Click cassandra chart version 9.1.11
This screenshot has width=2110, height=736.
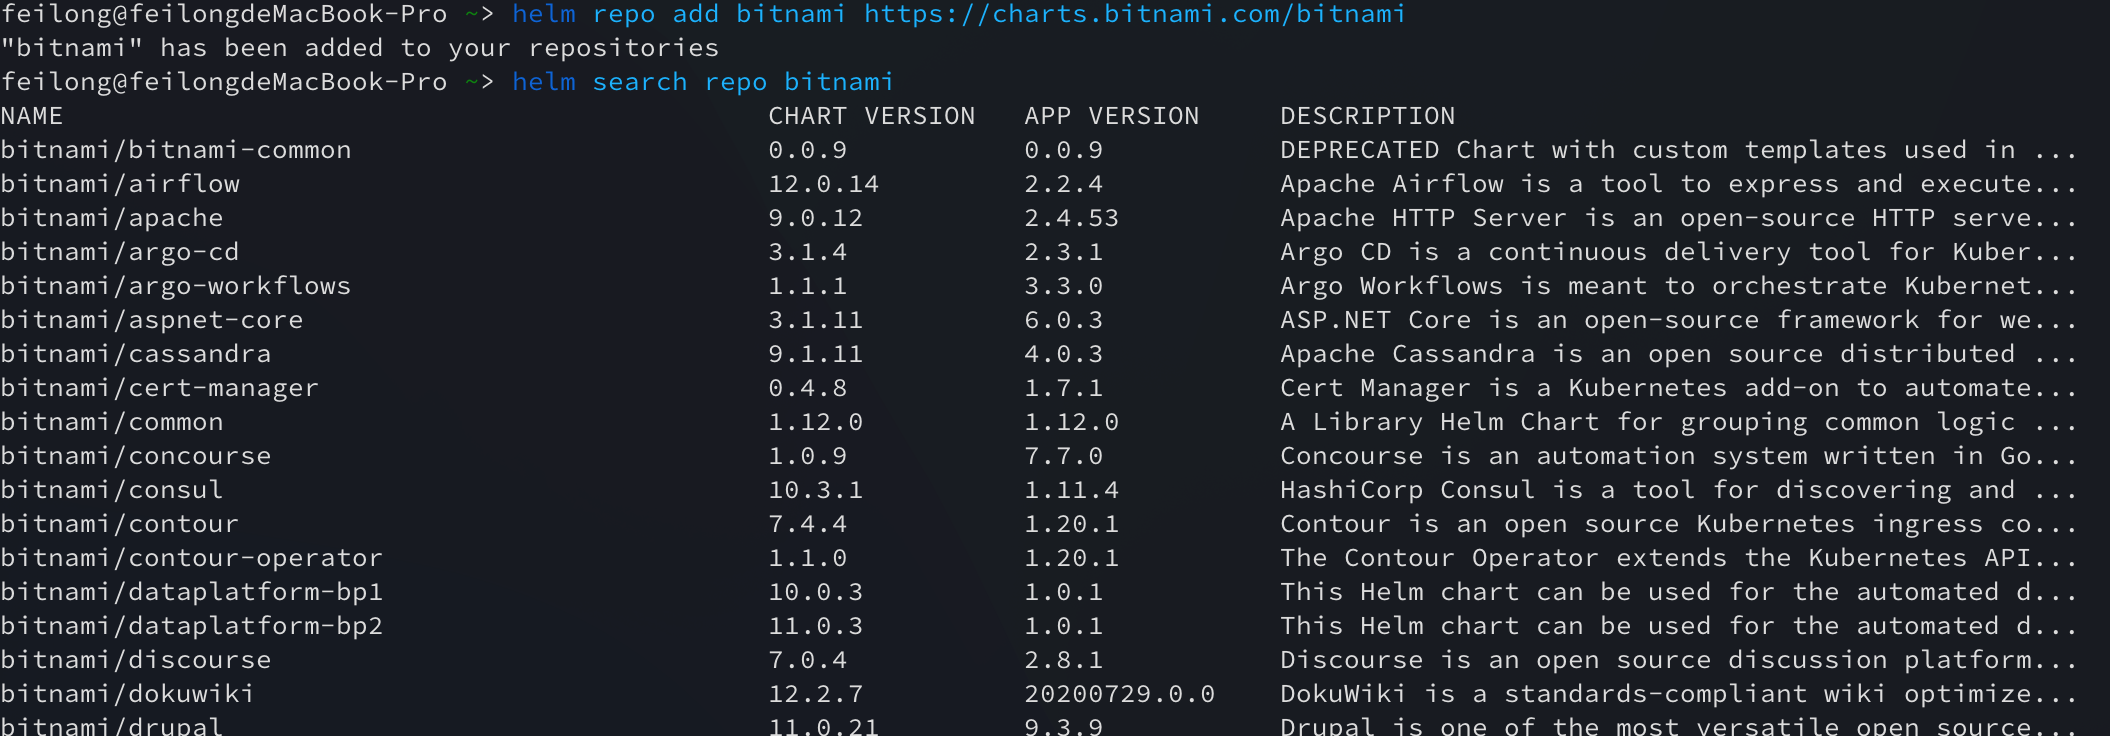pyautogui.click(x=816, y=354)
